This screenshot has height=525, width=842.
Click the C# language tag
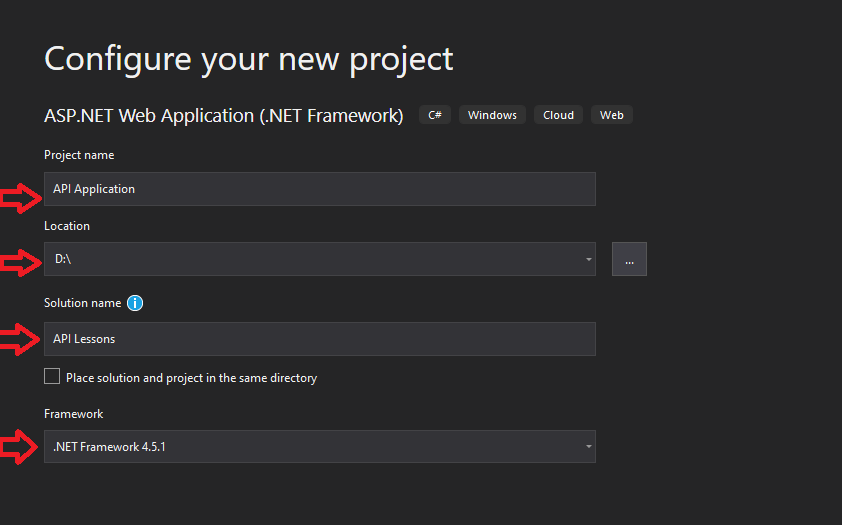tap(435, 115)
